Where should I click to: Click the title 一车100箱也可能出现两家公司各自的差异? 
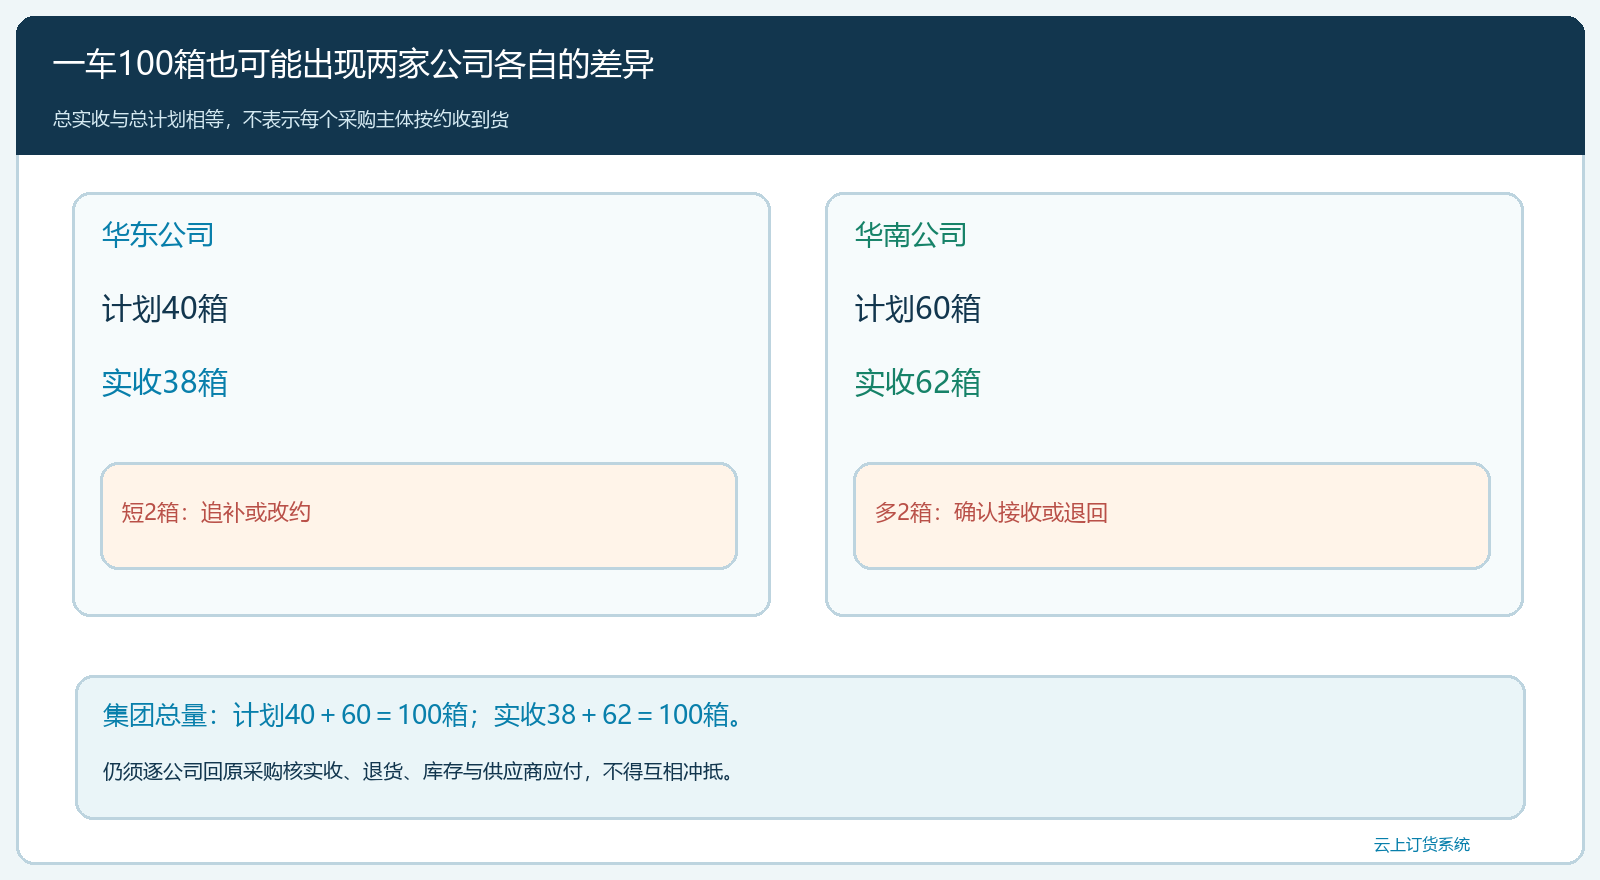353,64
